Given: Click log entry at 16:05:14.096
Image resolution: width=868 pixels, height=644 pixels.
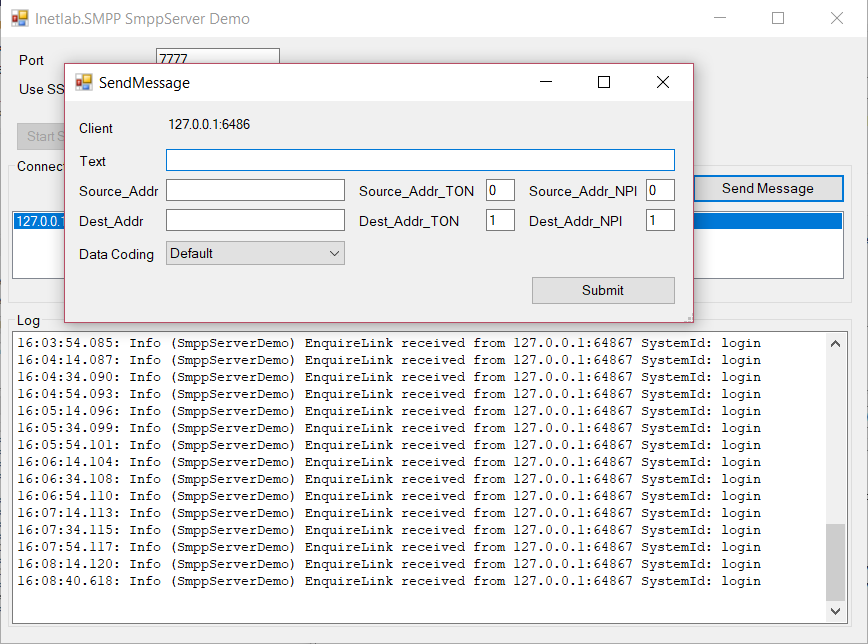Looking at the screenshot, I should [389, 411].
